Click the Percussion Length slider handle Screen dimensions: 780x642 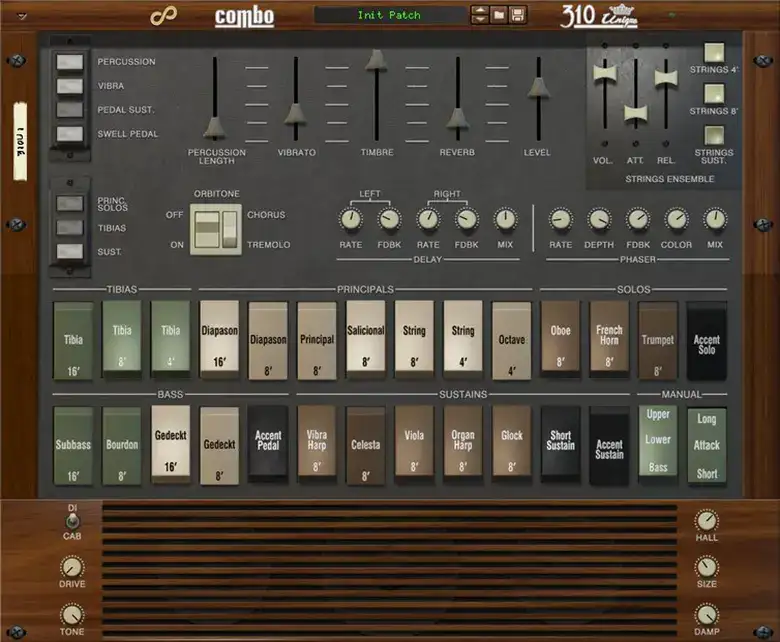point(215,127)
